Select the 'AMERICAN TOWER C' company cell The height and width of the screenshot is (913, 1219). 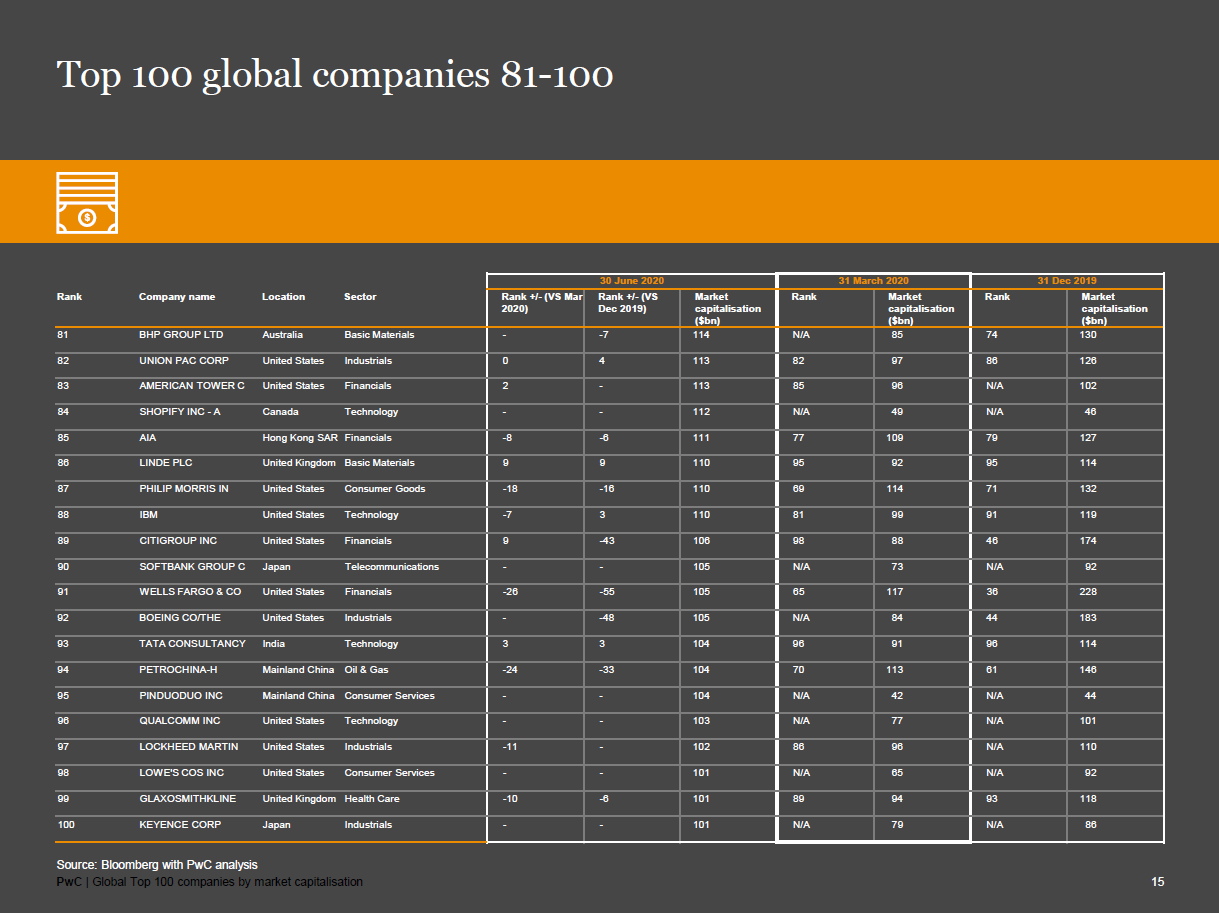[192, 386]
